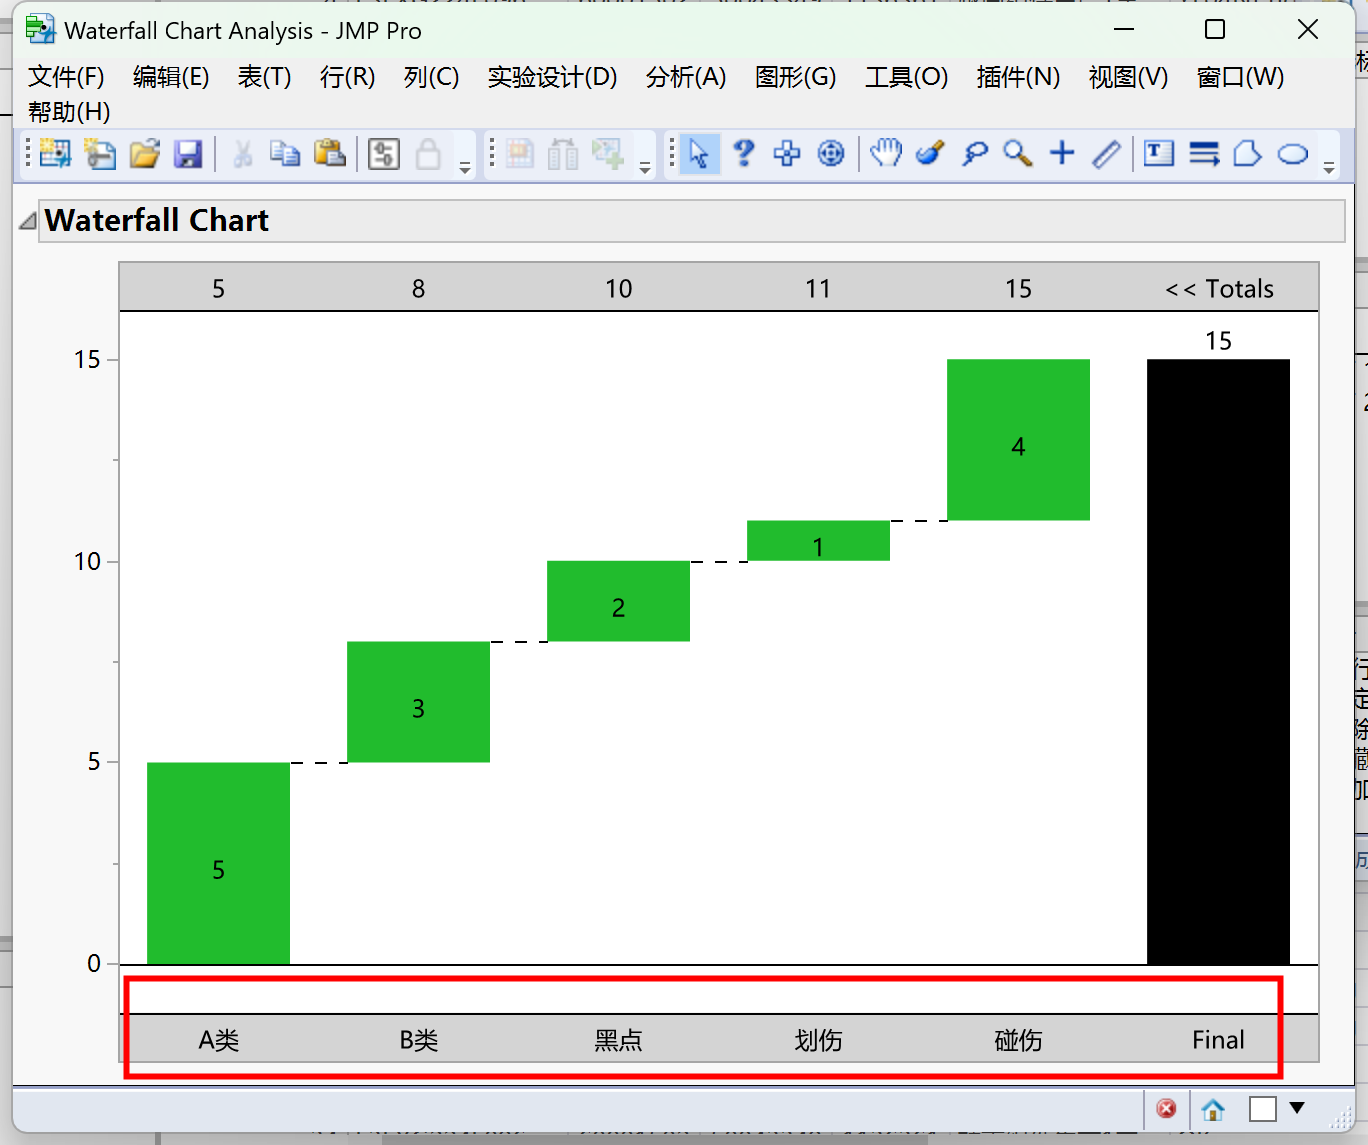
Task: Activate the Help question-mark tool
Action: click(x=743, y=153)
